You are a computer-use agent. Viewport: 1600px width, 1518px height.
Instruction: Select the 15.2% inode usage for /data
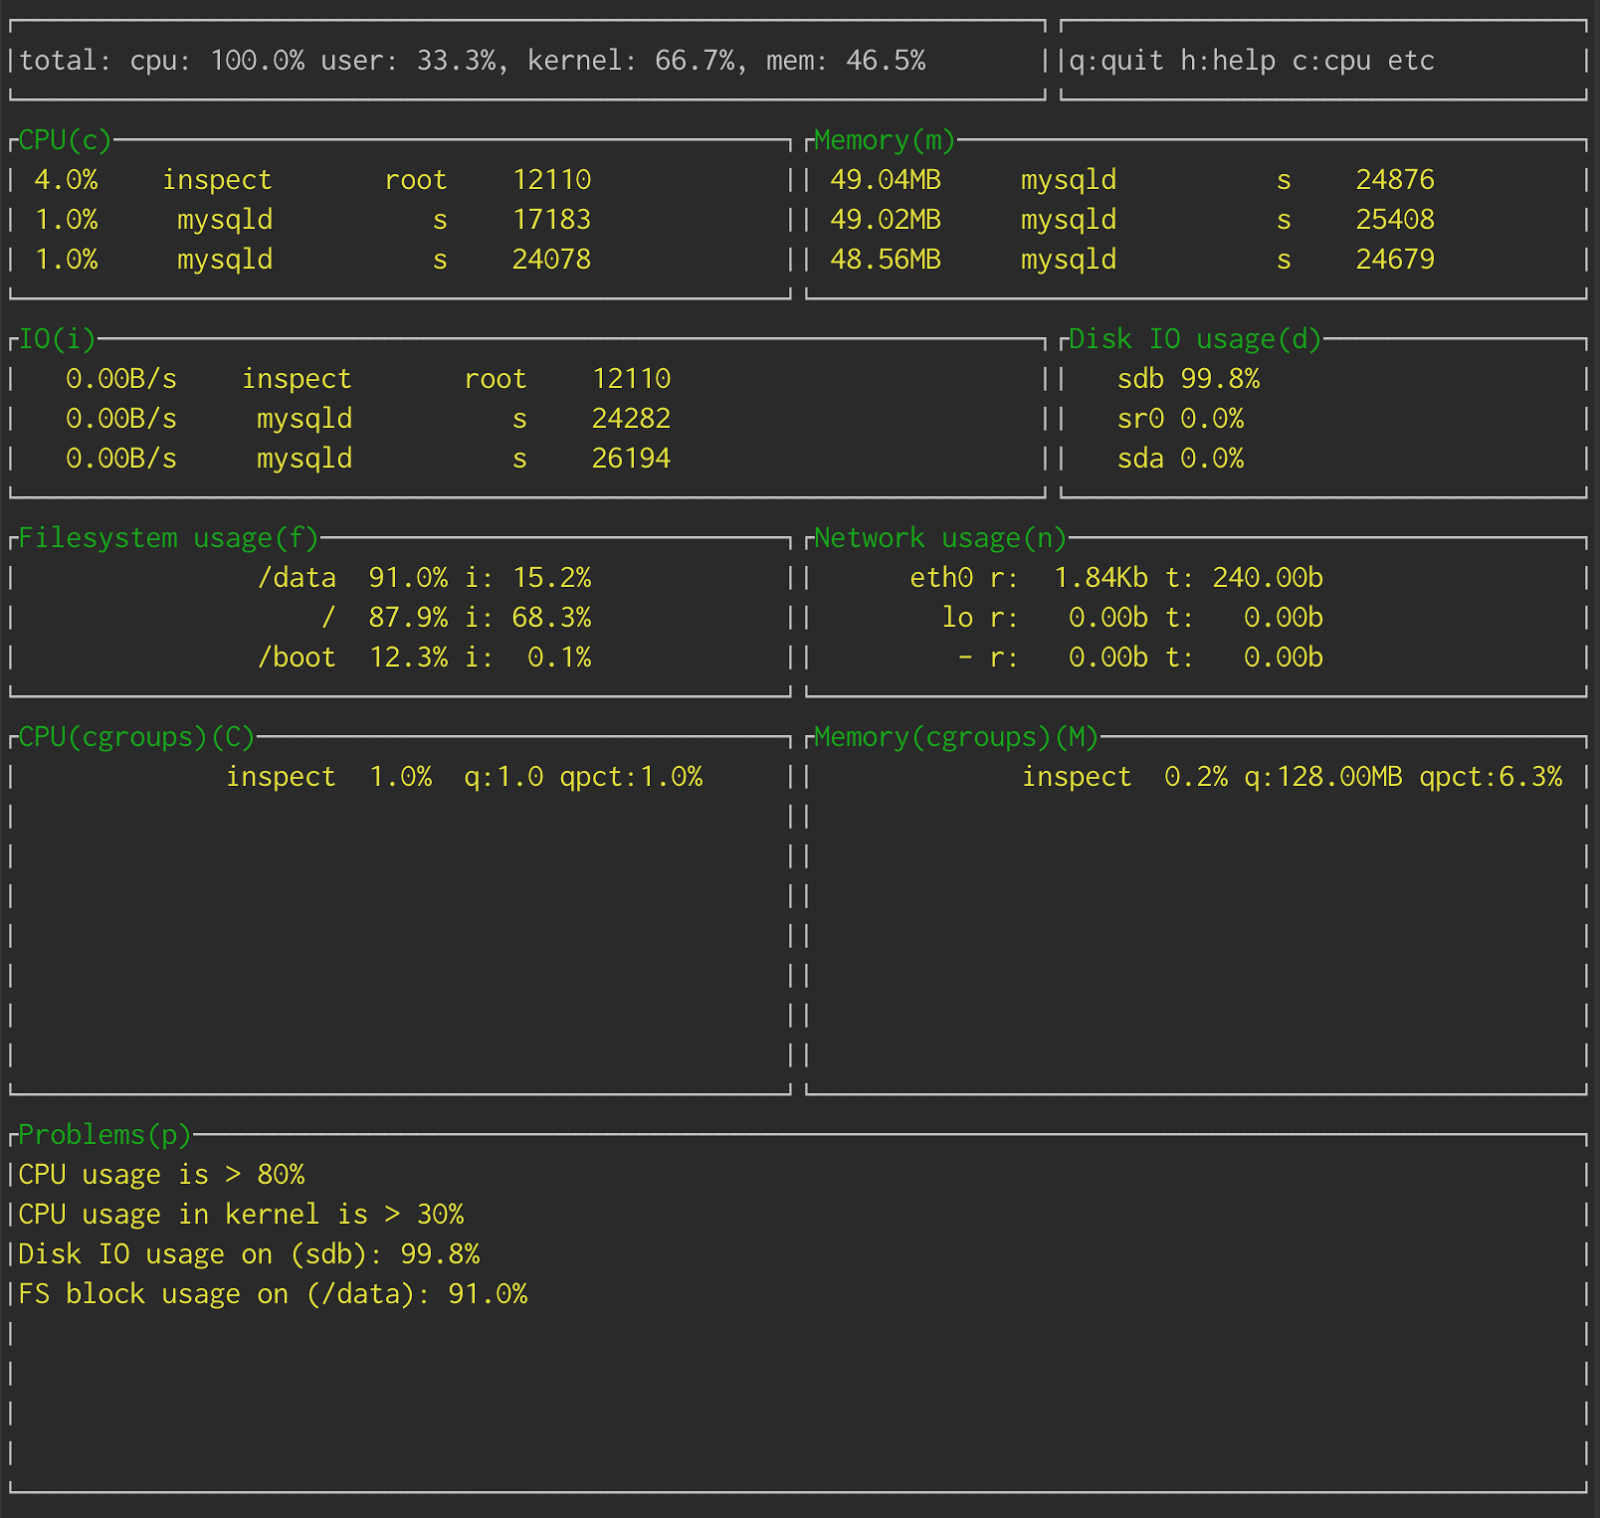click(552, 578)
